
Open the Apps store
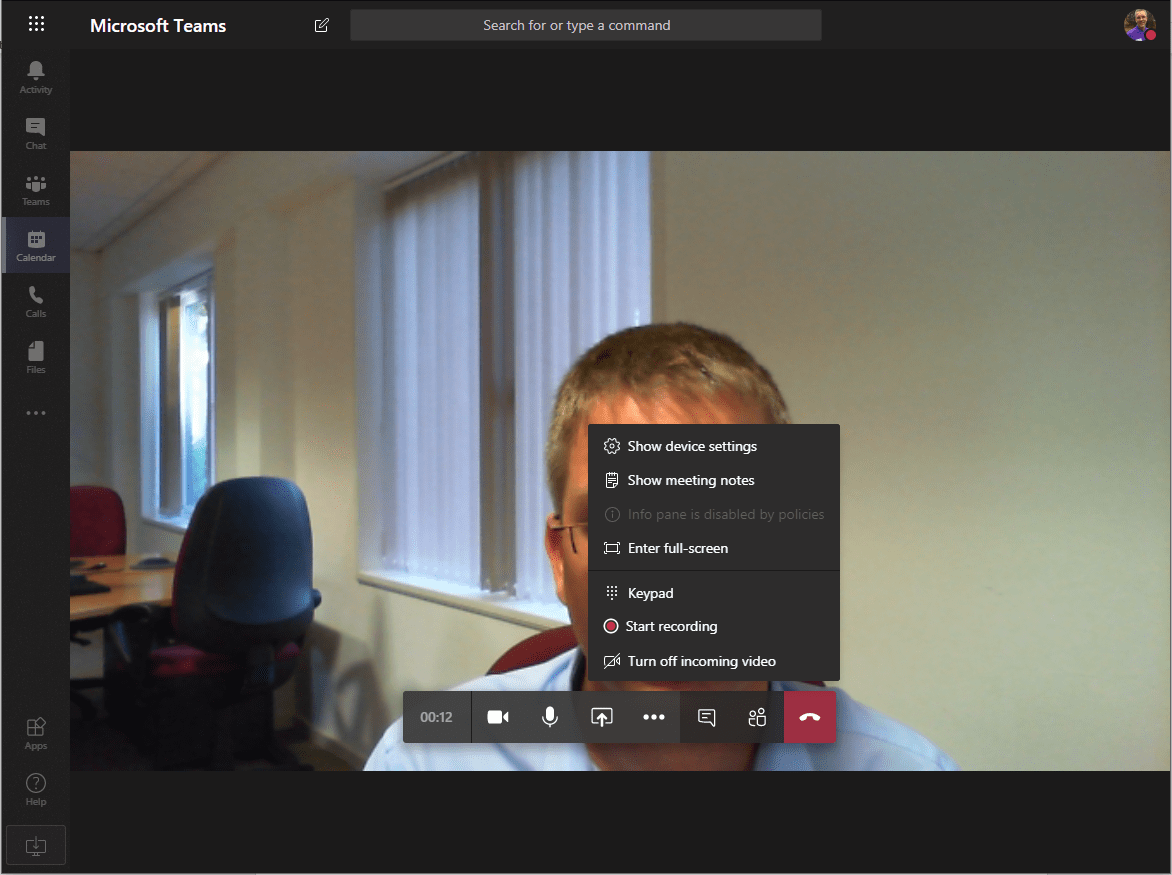coord(36,734)
